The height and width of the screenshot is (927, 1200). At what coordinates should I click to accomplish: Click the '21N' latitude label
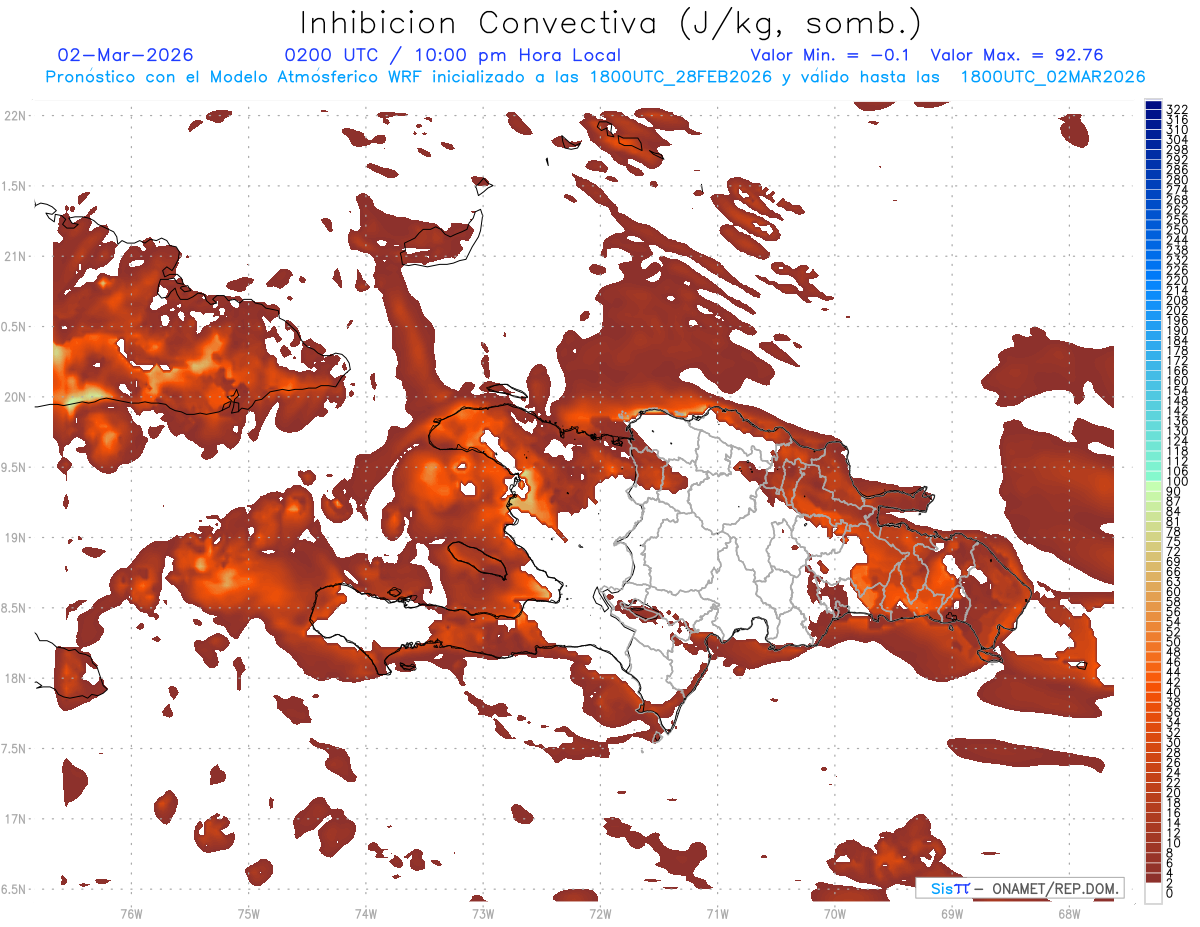click(x=14, y=257)
